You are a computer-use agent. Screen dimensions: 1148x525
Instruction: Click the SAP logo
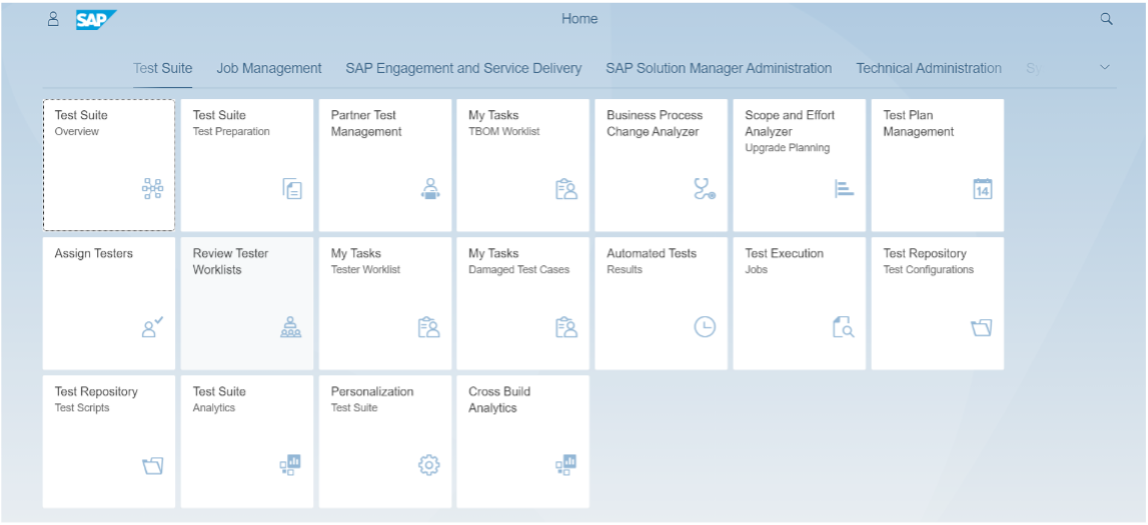(x=95, y=20)
